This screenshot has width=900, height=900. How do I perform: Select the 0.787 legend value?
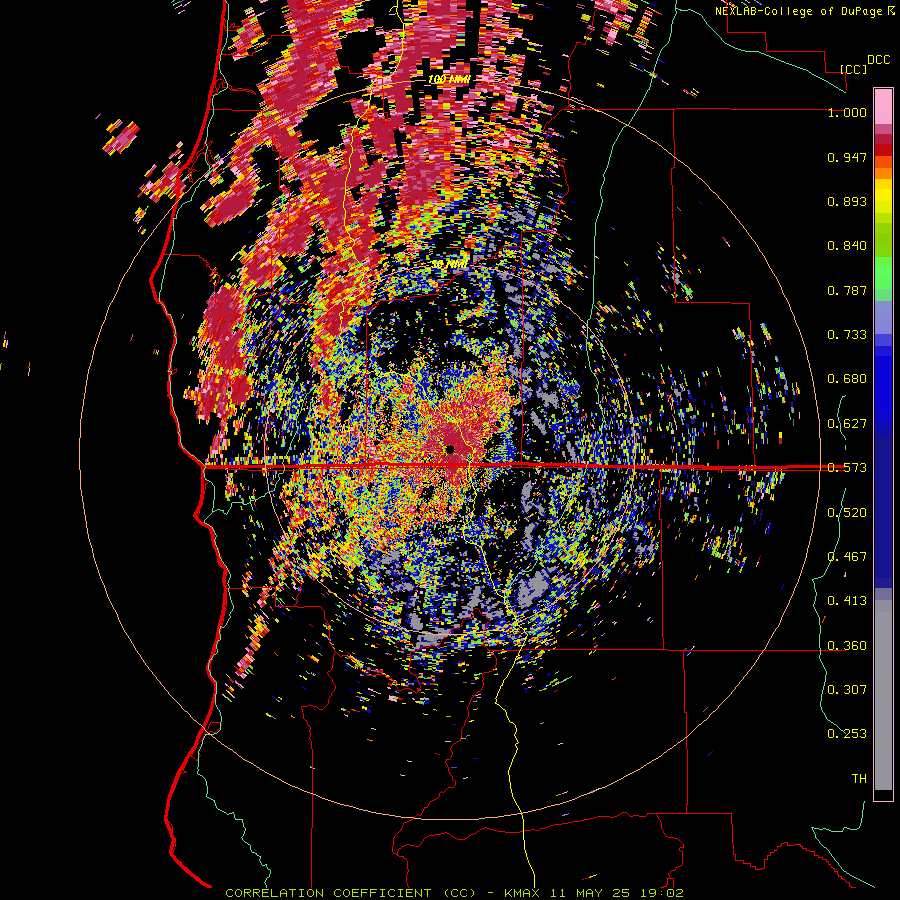click(x=847, y=290)
